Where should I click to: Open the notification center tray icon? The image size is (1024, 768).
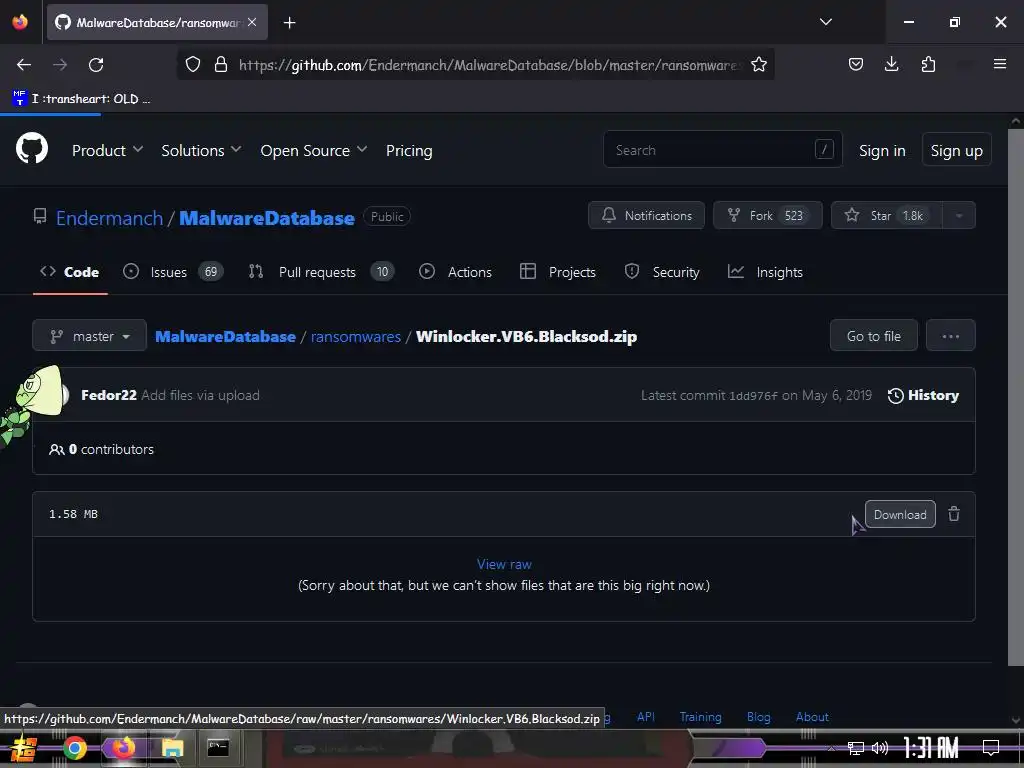[991, 748]
